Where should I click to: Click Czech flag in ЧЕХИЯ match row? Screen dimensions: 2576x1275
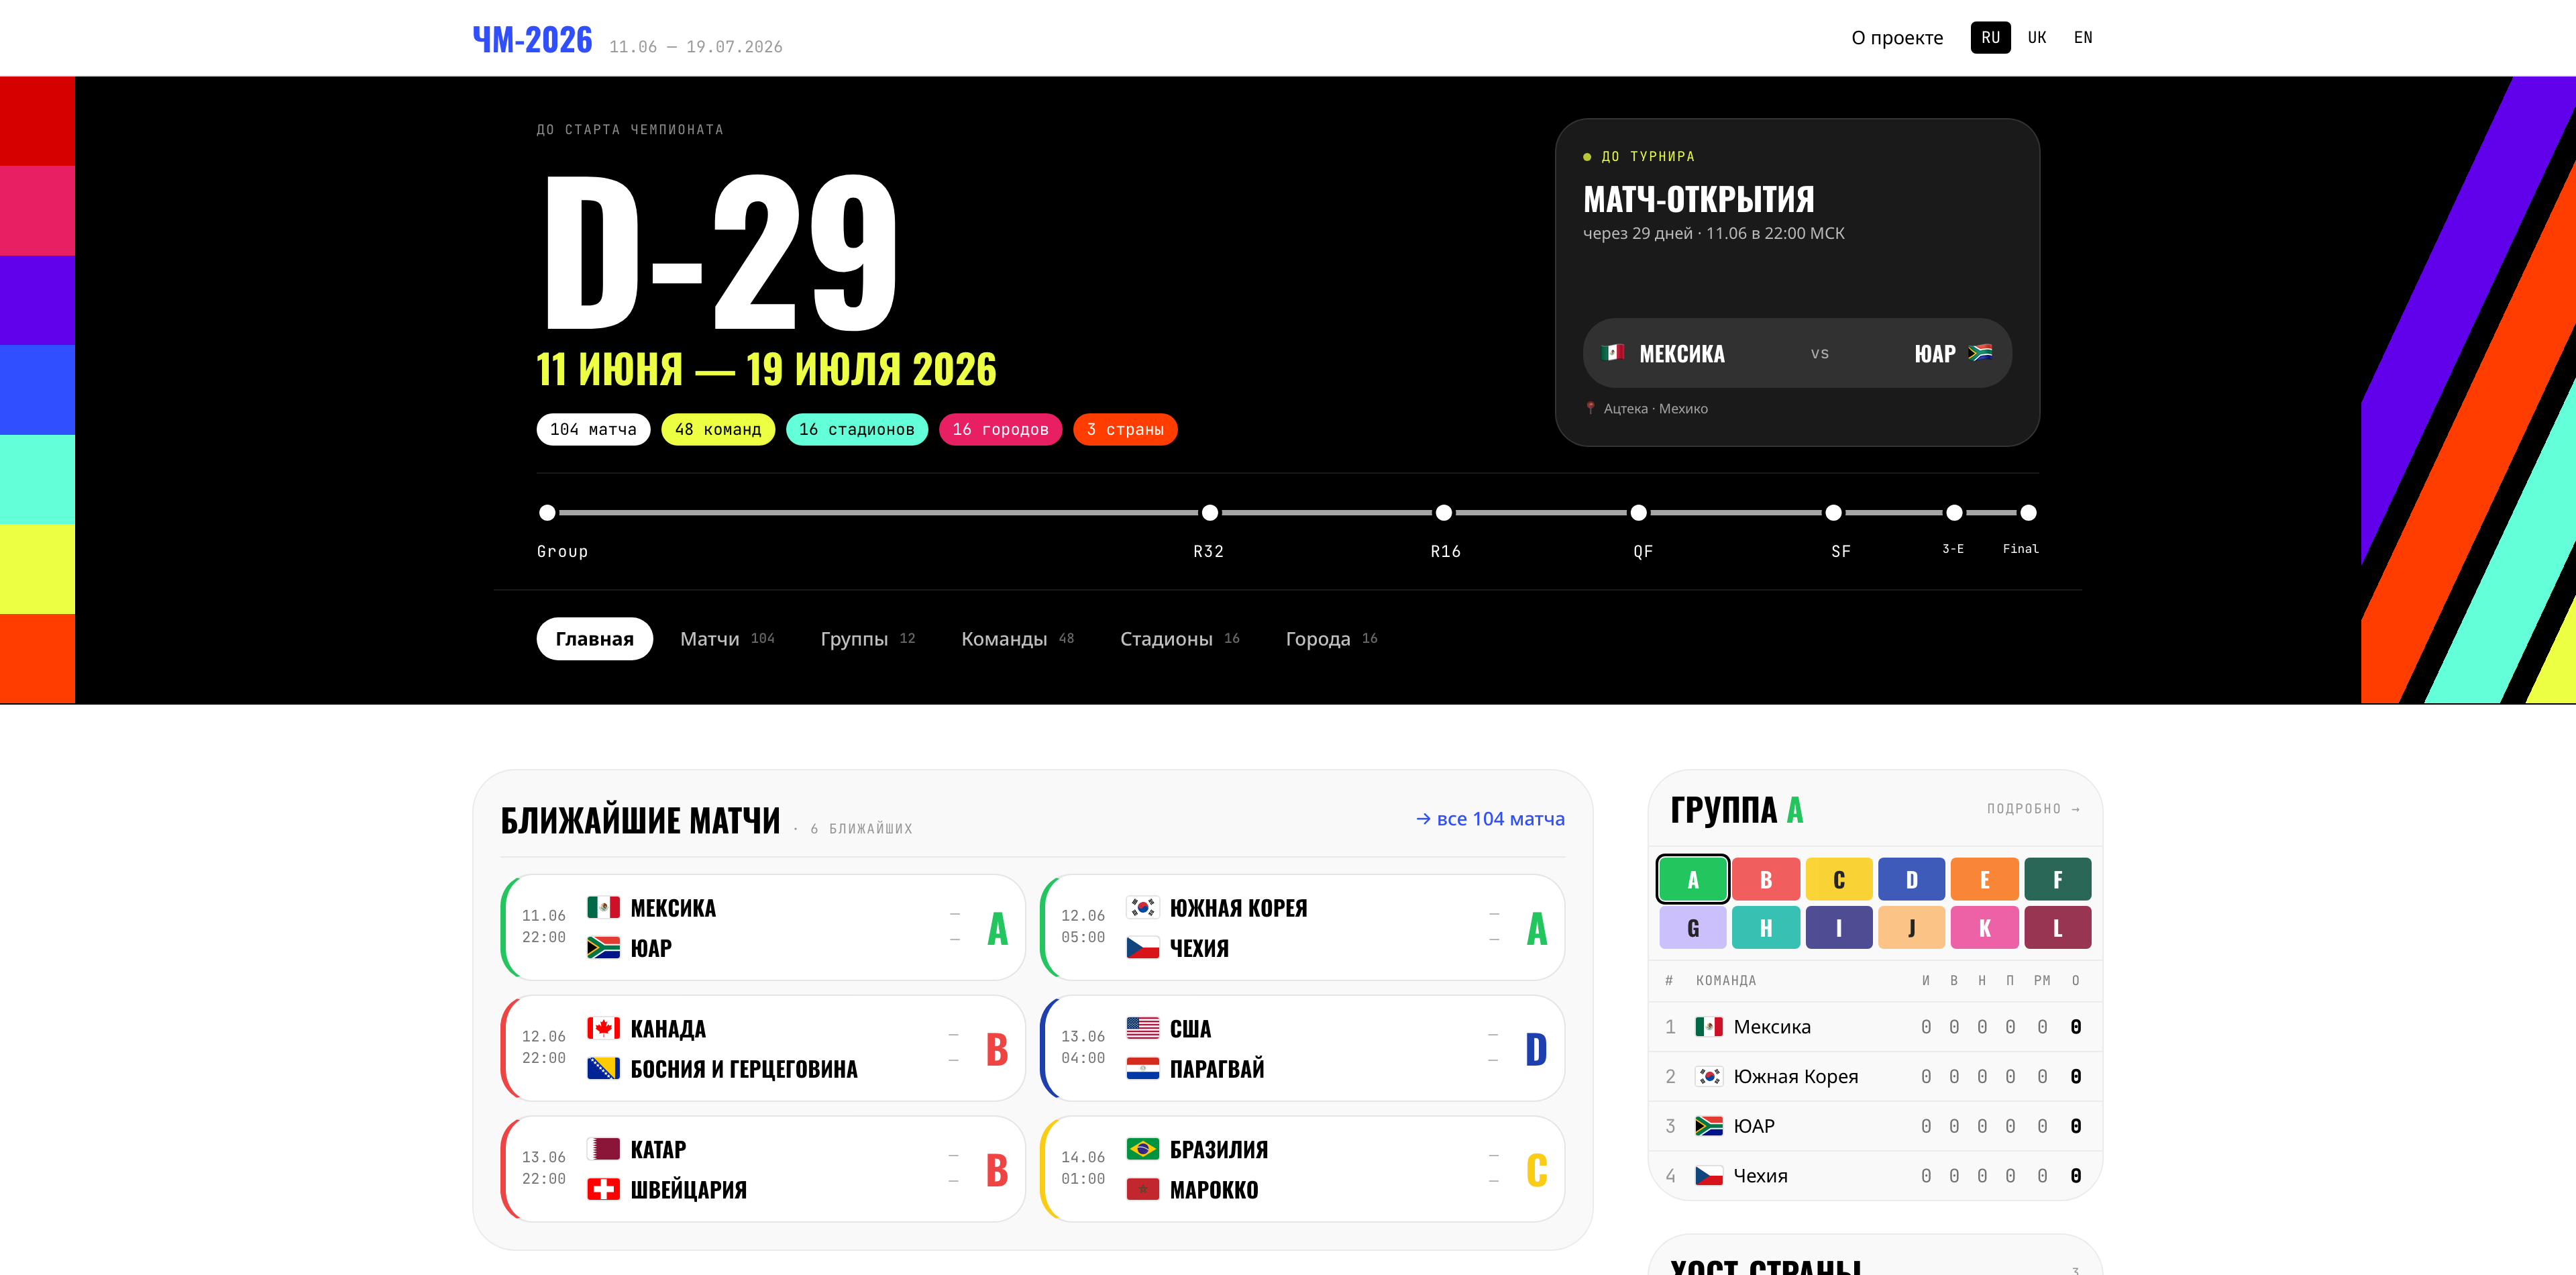[x=1142, y=947]
